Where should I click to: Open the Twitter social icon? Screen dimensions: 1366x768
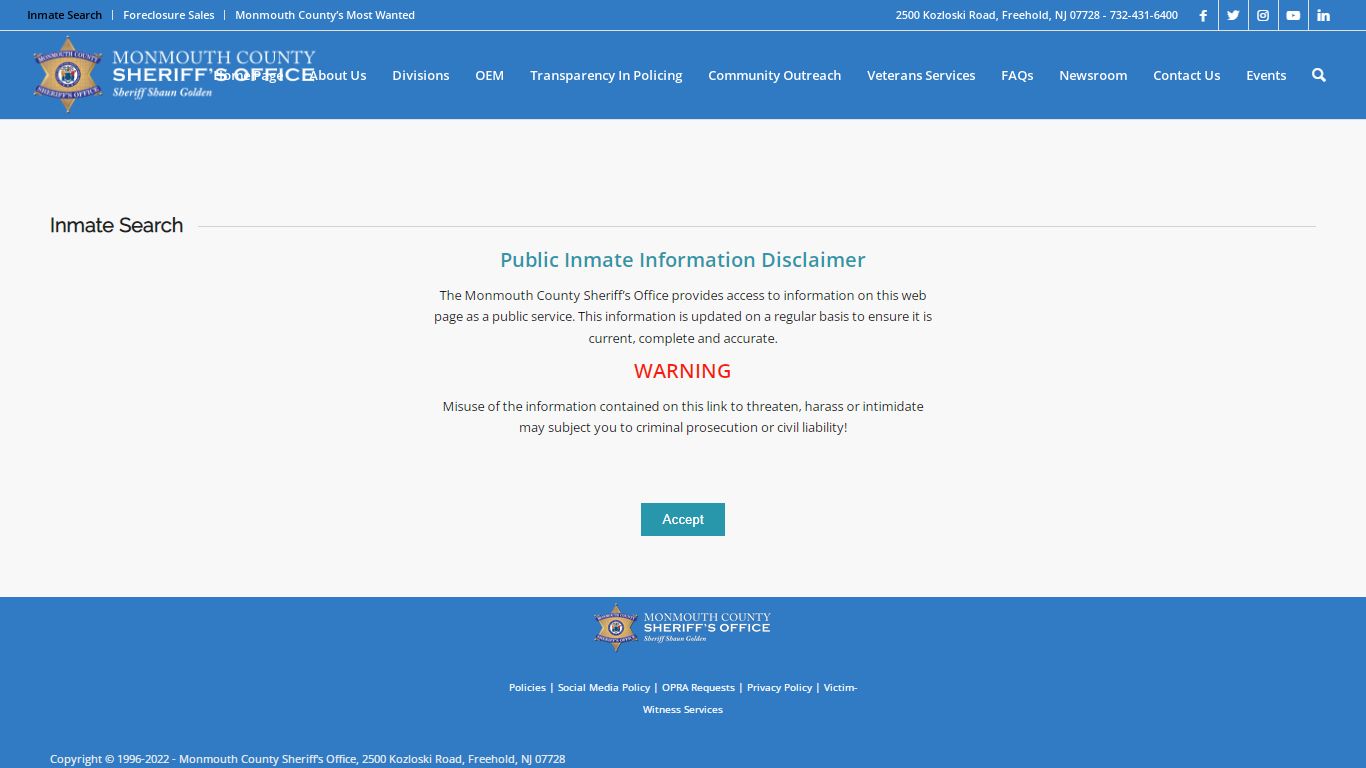point(1233,15)
